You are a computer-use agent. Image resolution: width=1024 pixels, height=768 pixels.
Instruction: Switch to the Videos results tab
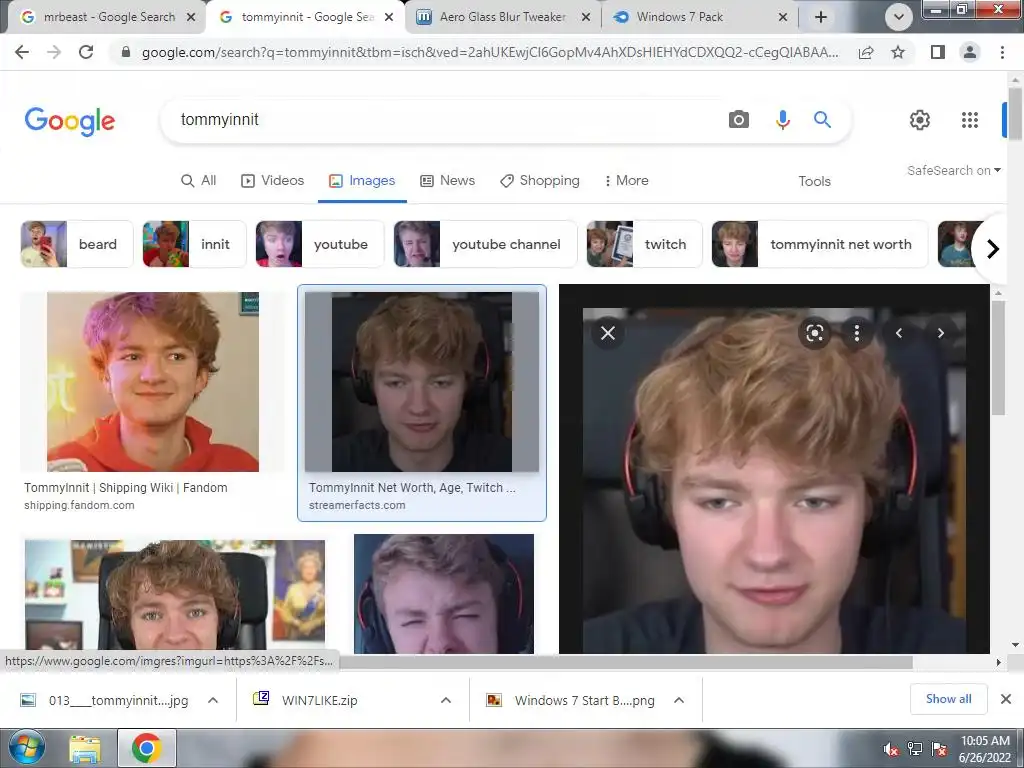pyautogui.click(x=272, y=180)
